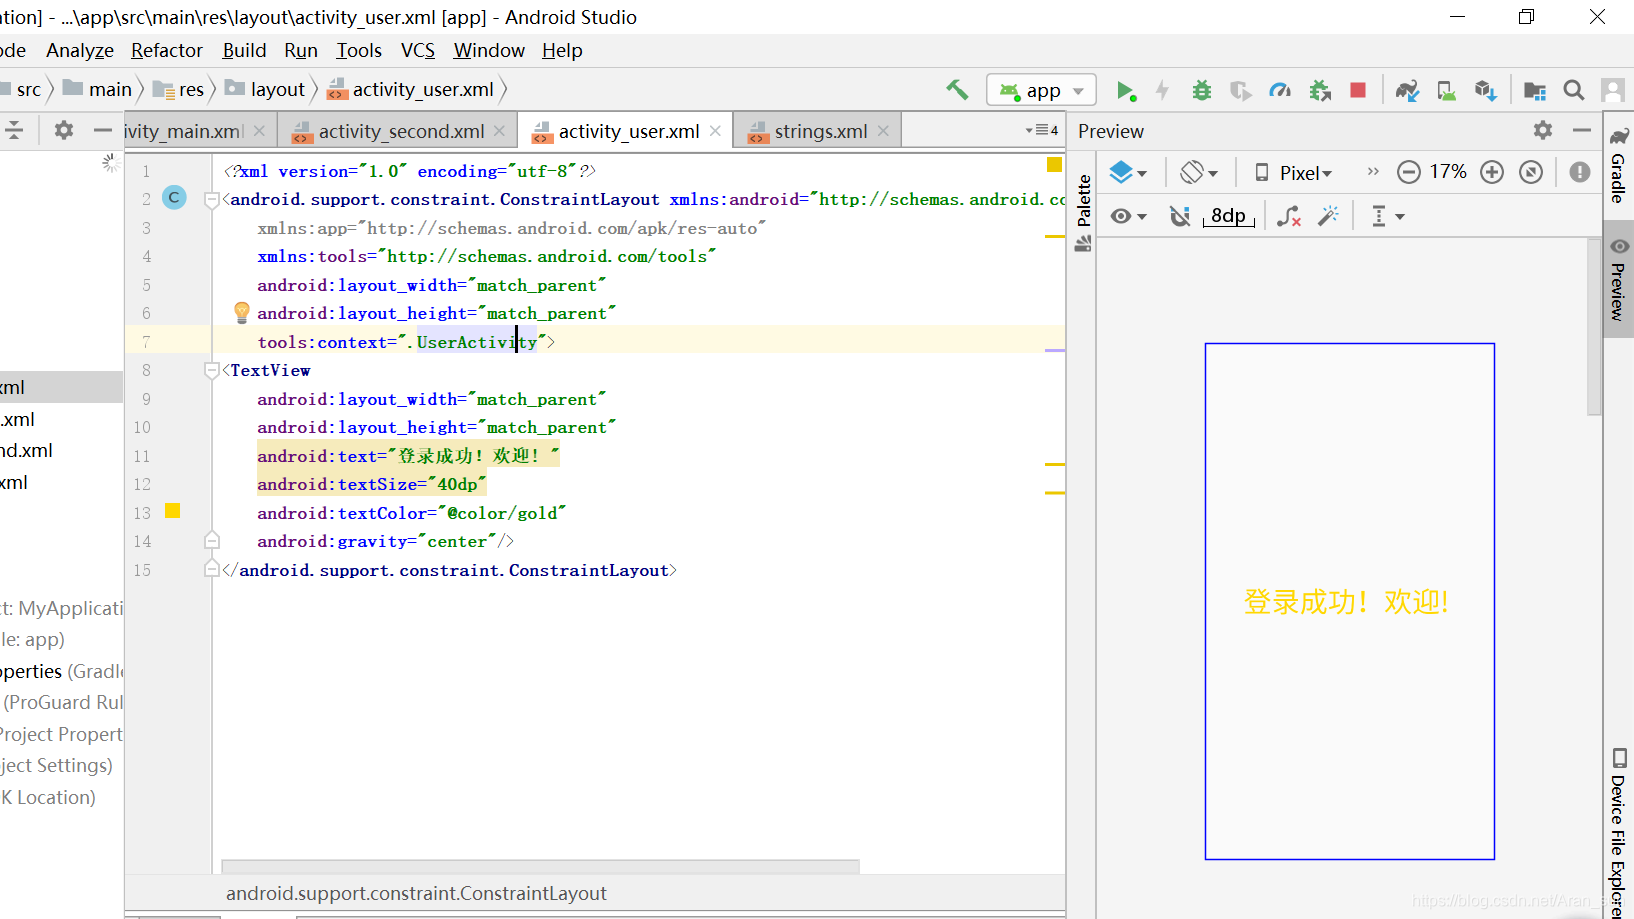Collapse the TextView tag fold on line 8
Viewport: 1634px width, 919px height.
point(212,371)
